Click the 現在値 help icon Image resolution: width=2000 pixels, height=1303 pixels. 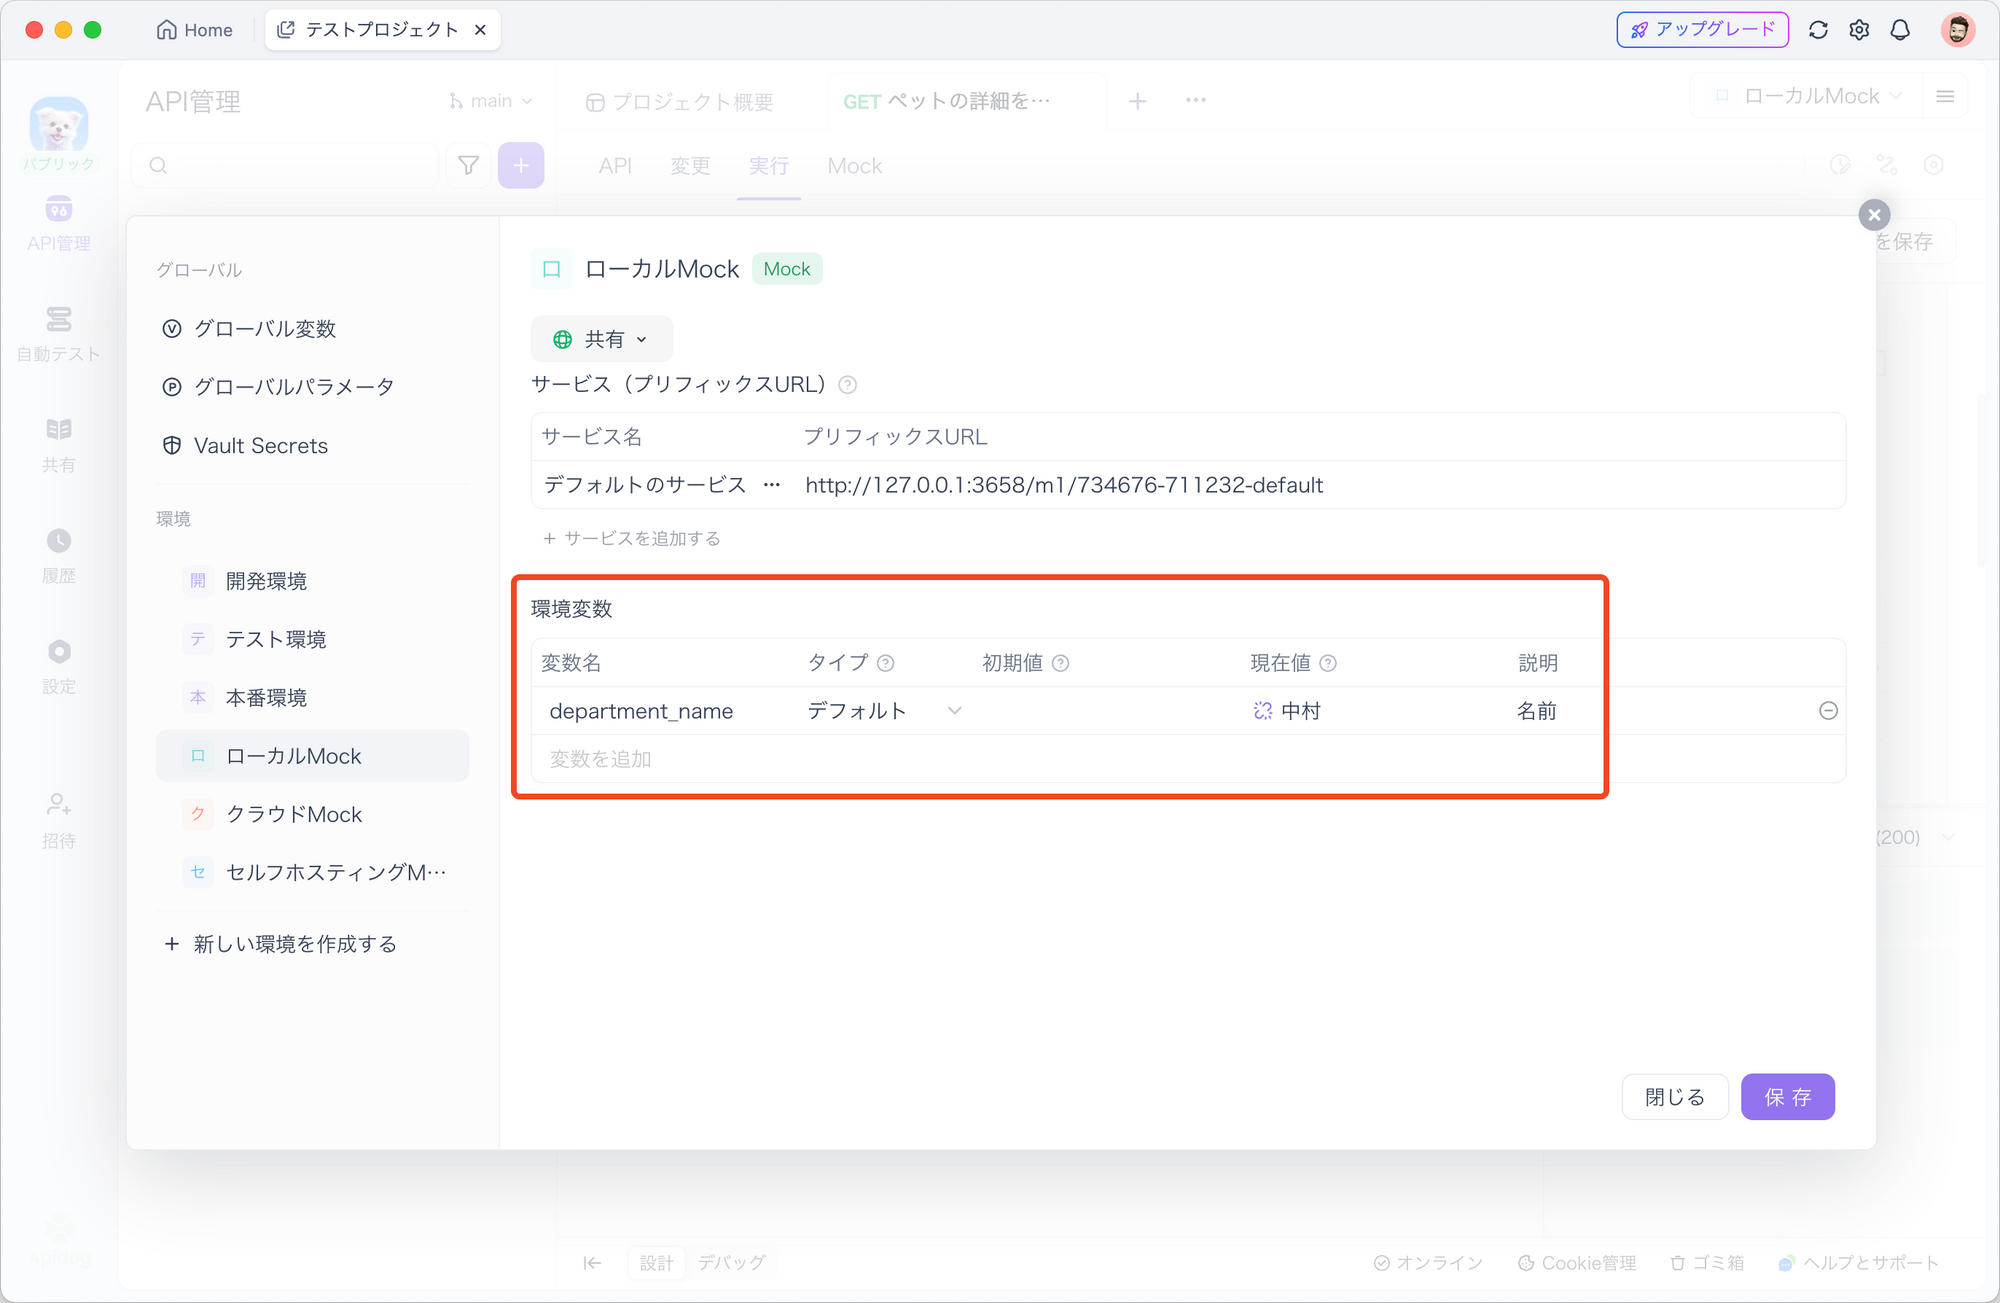(1328, 663)
